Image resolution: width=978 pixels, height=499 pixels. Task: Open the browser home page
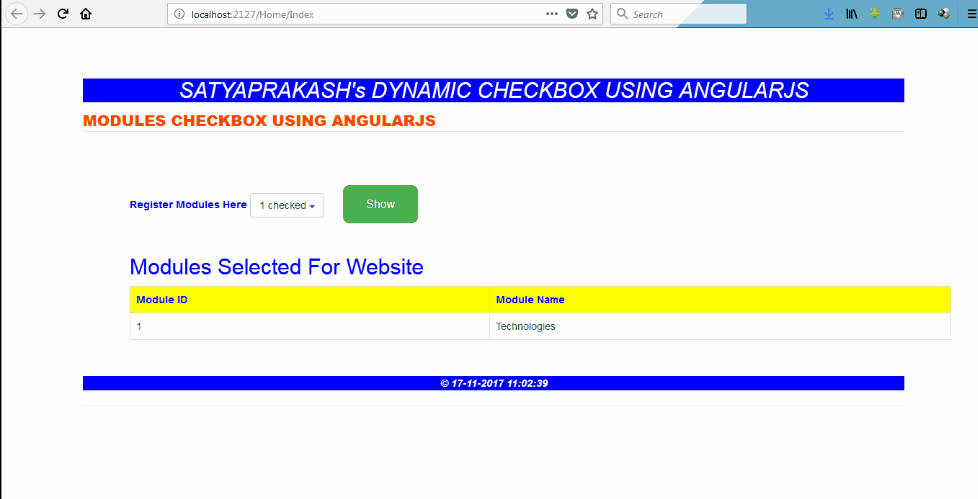(85, 14)
